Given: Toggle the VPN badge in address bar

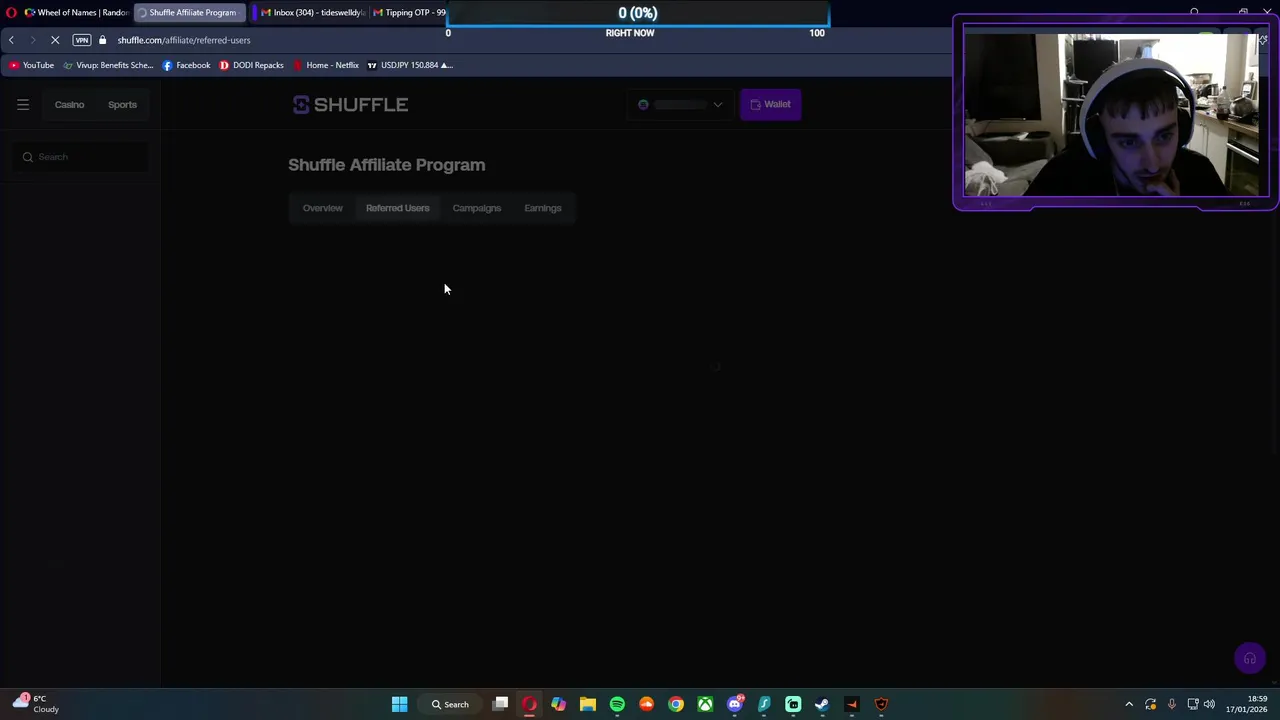Looking at the screenshot, I should pos(81,40).
